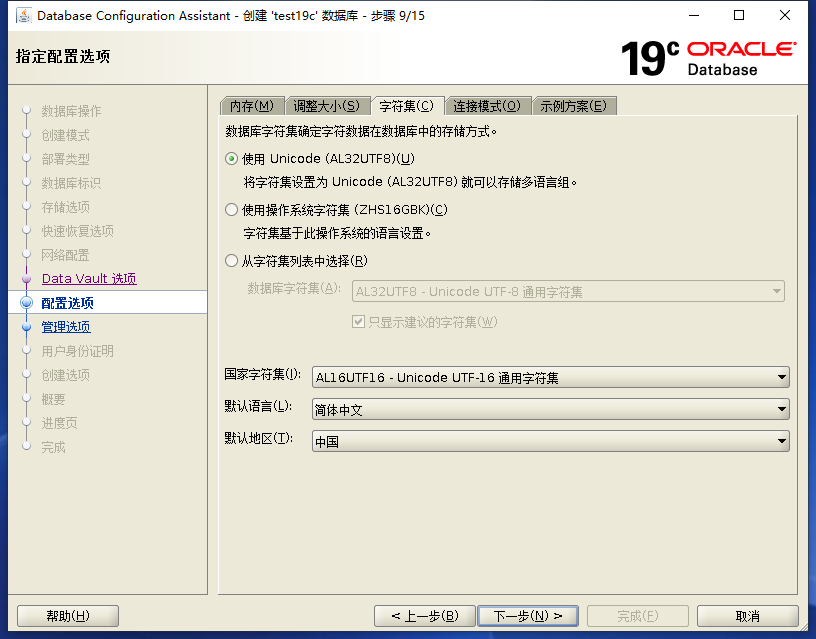816x639 pixels.
Task: Switch to 示例方案(E) tab
Action: pyautogui.click(x=573, y=106)
